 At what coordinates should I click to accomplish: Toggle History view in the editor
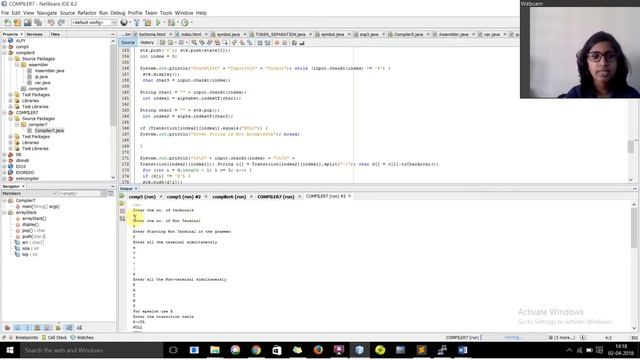click(147, 42)
